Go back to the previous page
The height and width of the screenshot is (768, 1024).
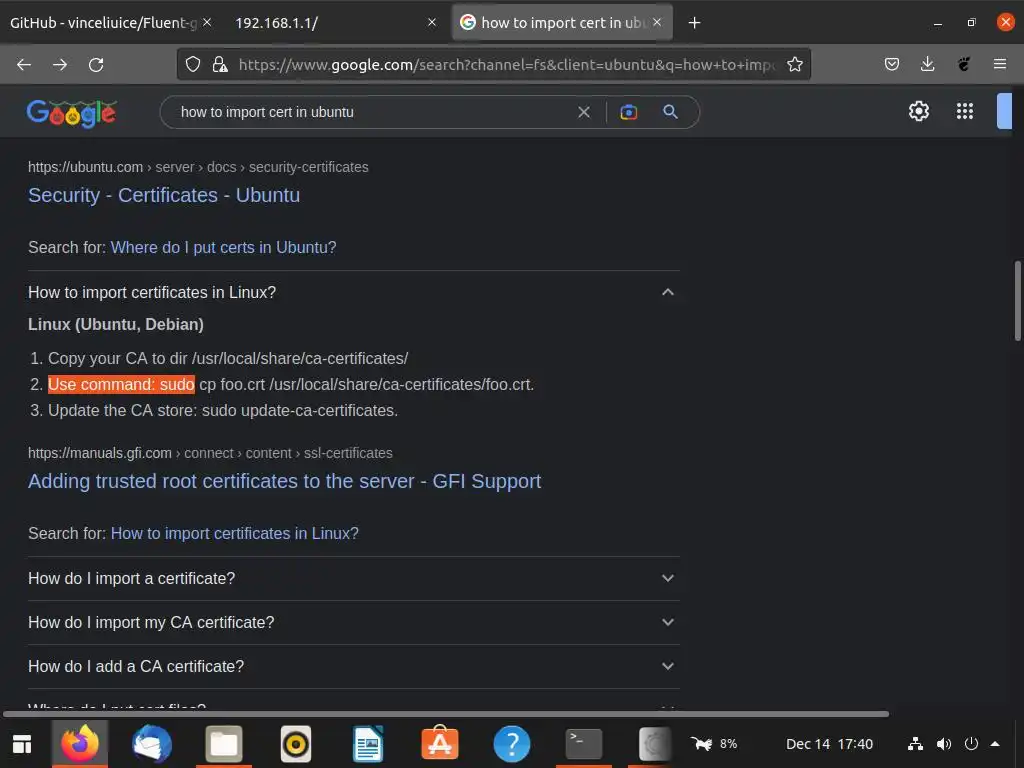coord(24,65)
